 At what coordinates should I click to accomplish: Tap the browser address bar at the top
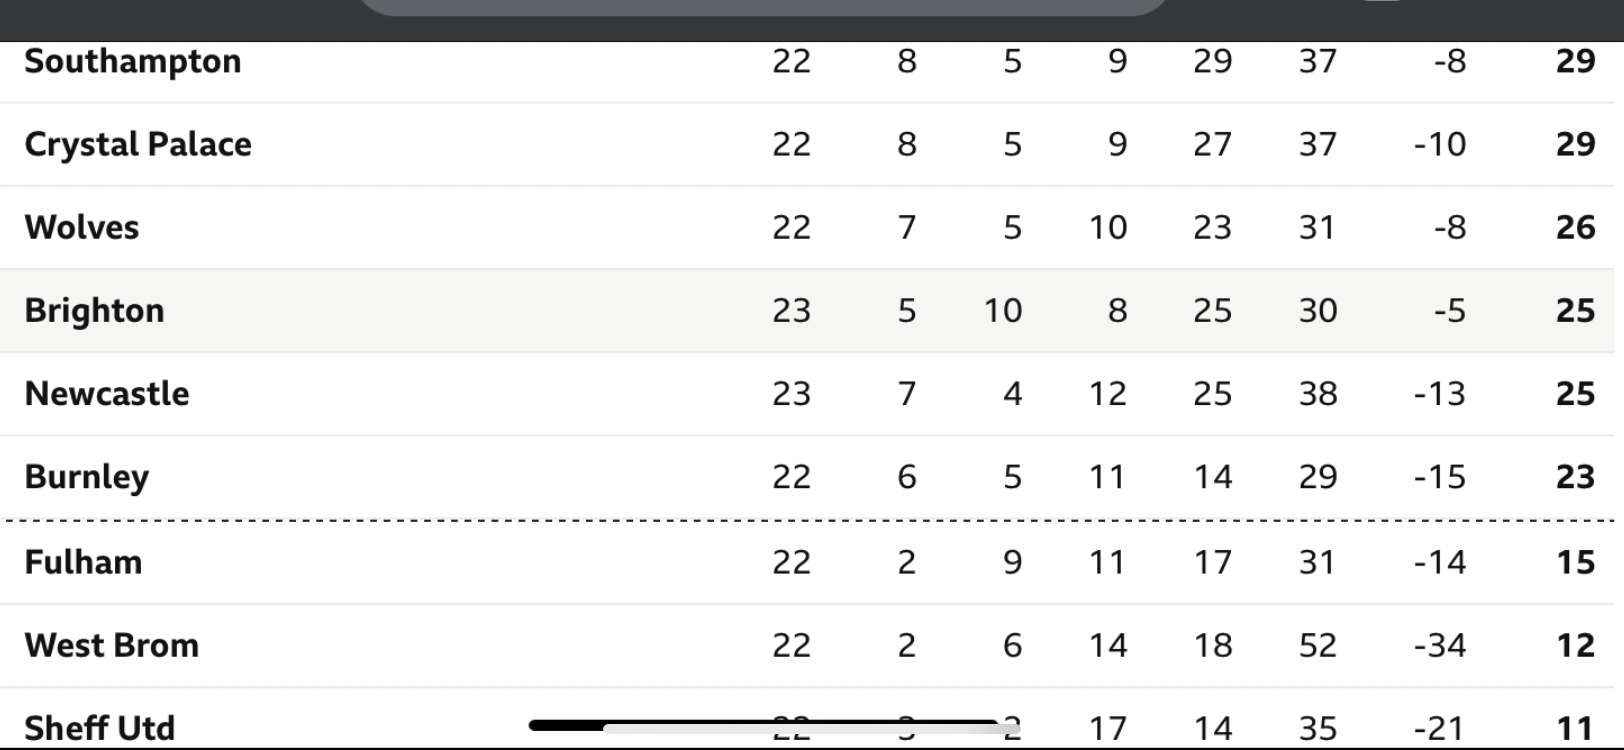point(762,7)
